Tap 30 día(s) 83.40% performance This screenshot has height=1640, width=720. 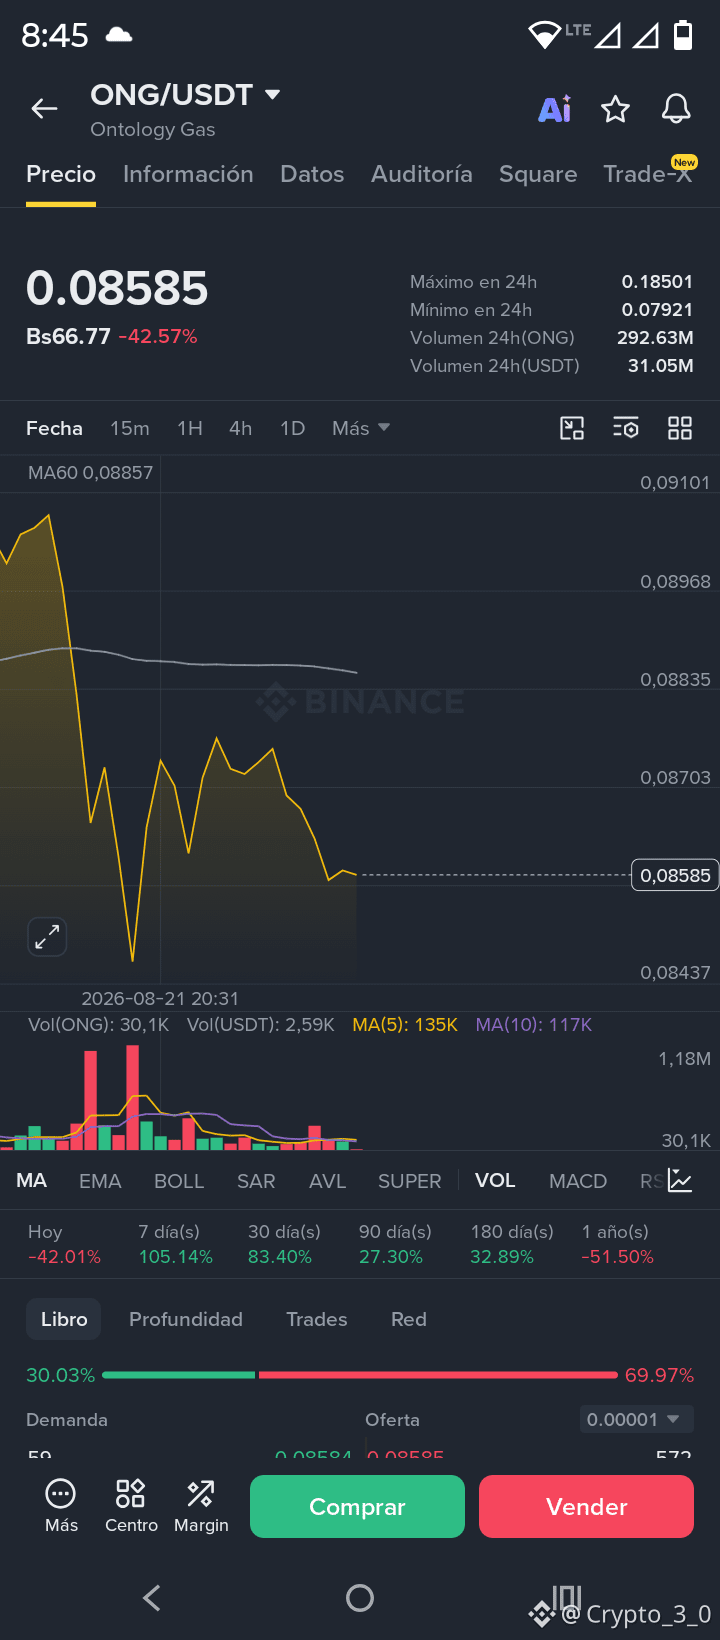284,1244
